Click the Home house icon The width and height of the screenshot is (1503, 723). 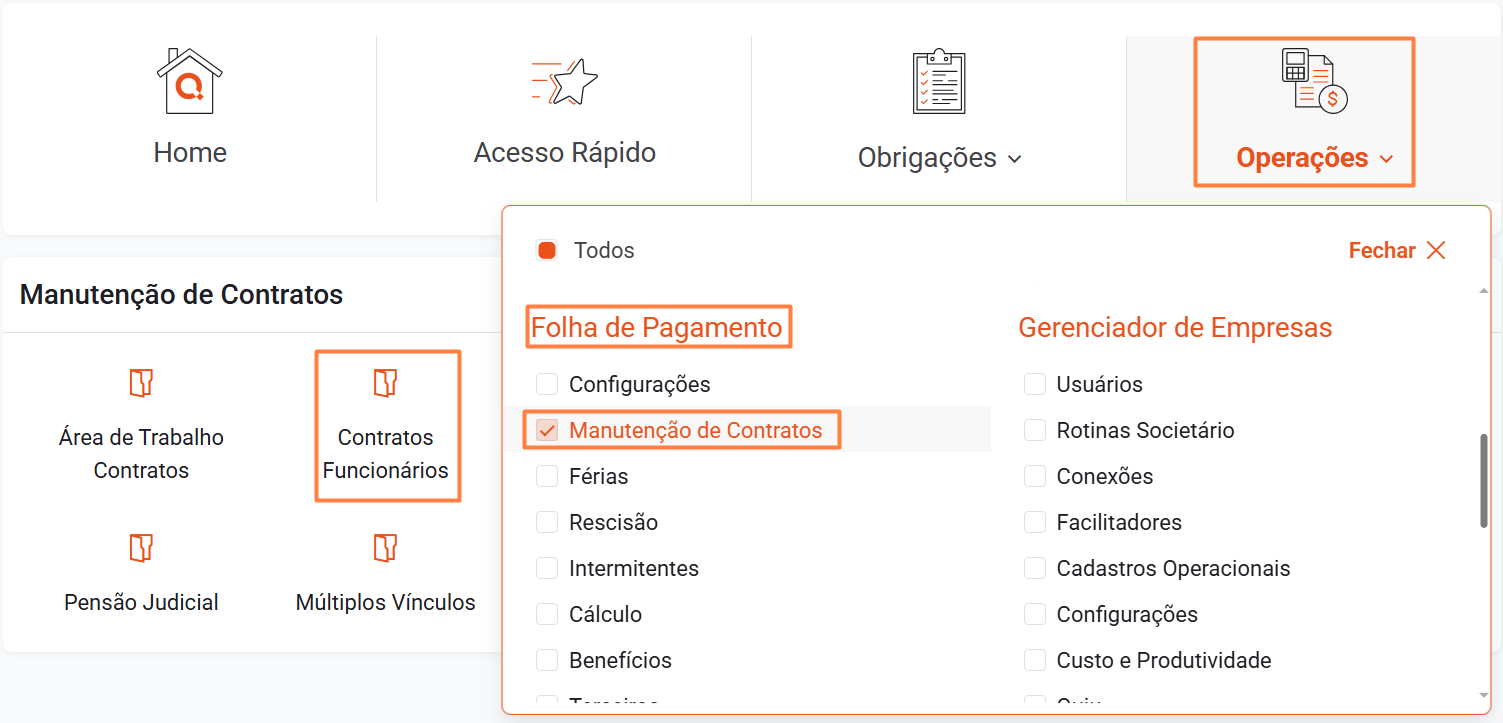coord(190,81)
